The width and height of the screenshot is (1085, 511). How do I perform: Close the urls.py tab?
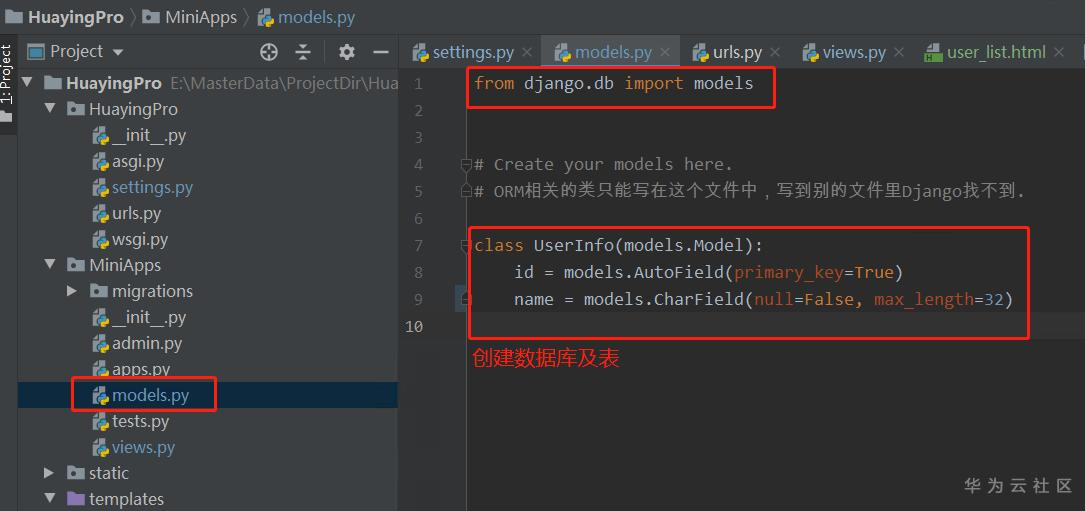[775, 52]
